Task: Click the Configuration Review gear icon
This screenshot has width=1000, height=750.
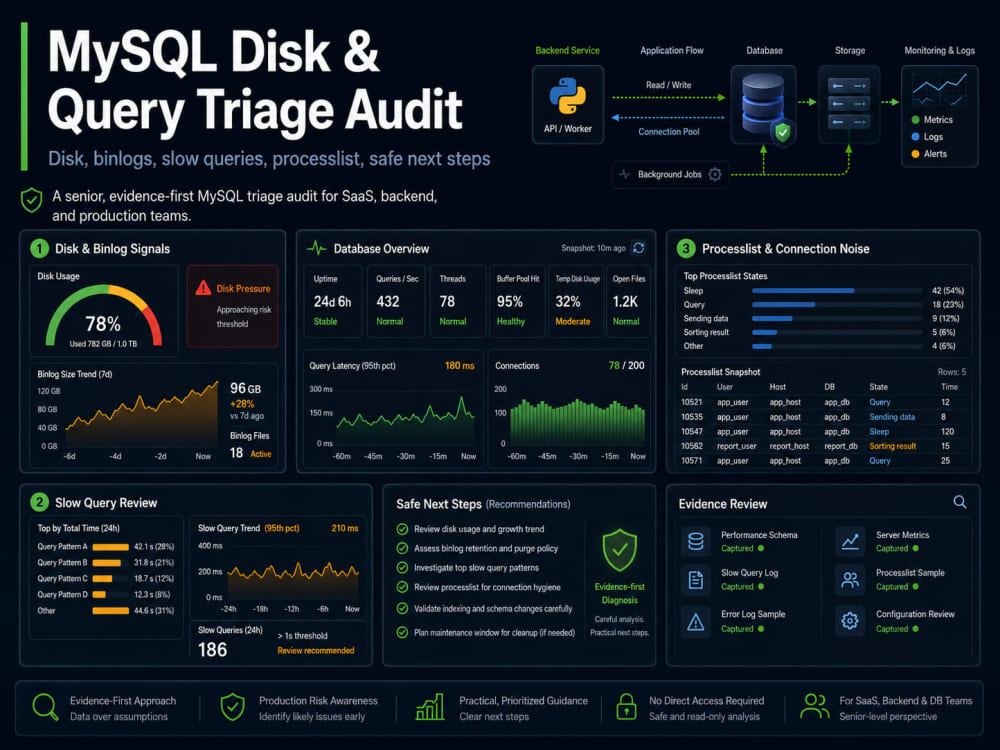Action: pos(849,621)
